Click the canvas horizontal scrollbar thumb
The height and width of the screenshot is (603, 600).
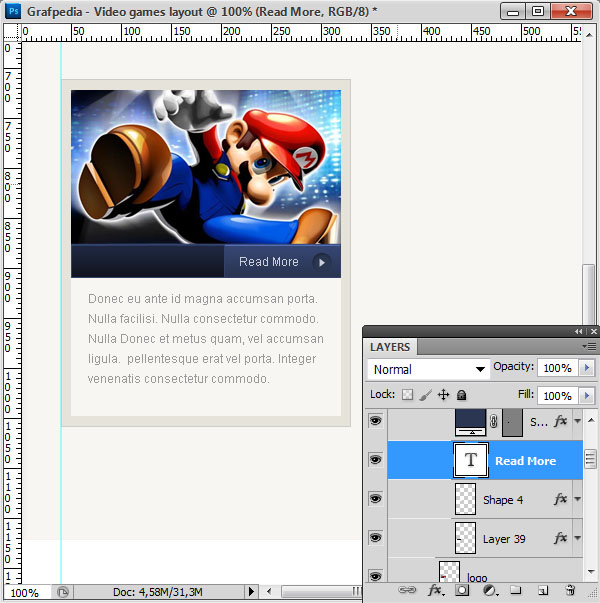[x=322, y=591]
